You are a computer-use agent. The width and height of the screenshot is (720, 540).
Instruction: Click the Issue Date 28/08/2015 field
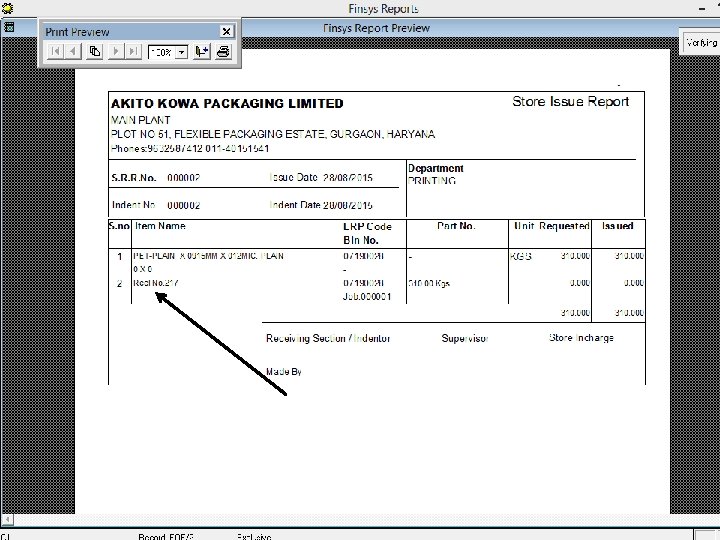pos(321,177)
